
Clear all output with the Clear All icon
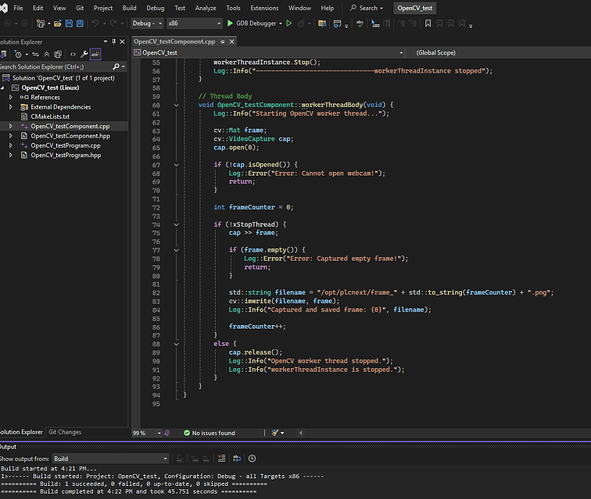coord(222,458)
